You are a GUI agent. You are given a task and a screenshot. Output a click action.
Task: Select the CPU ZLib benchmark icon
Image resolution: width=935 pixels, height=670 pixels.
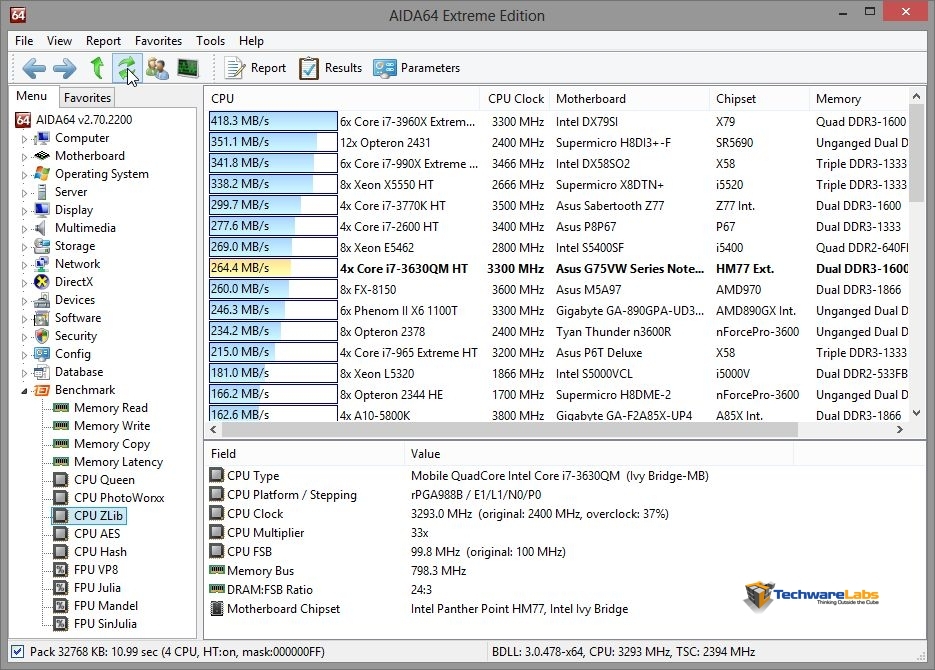point(61,516)
